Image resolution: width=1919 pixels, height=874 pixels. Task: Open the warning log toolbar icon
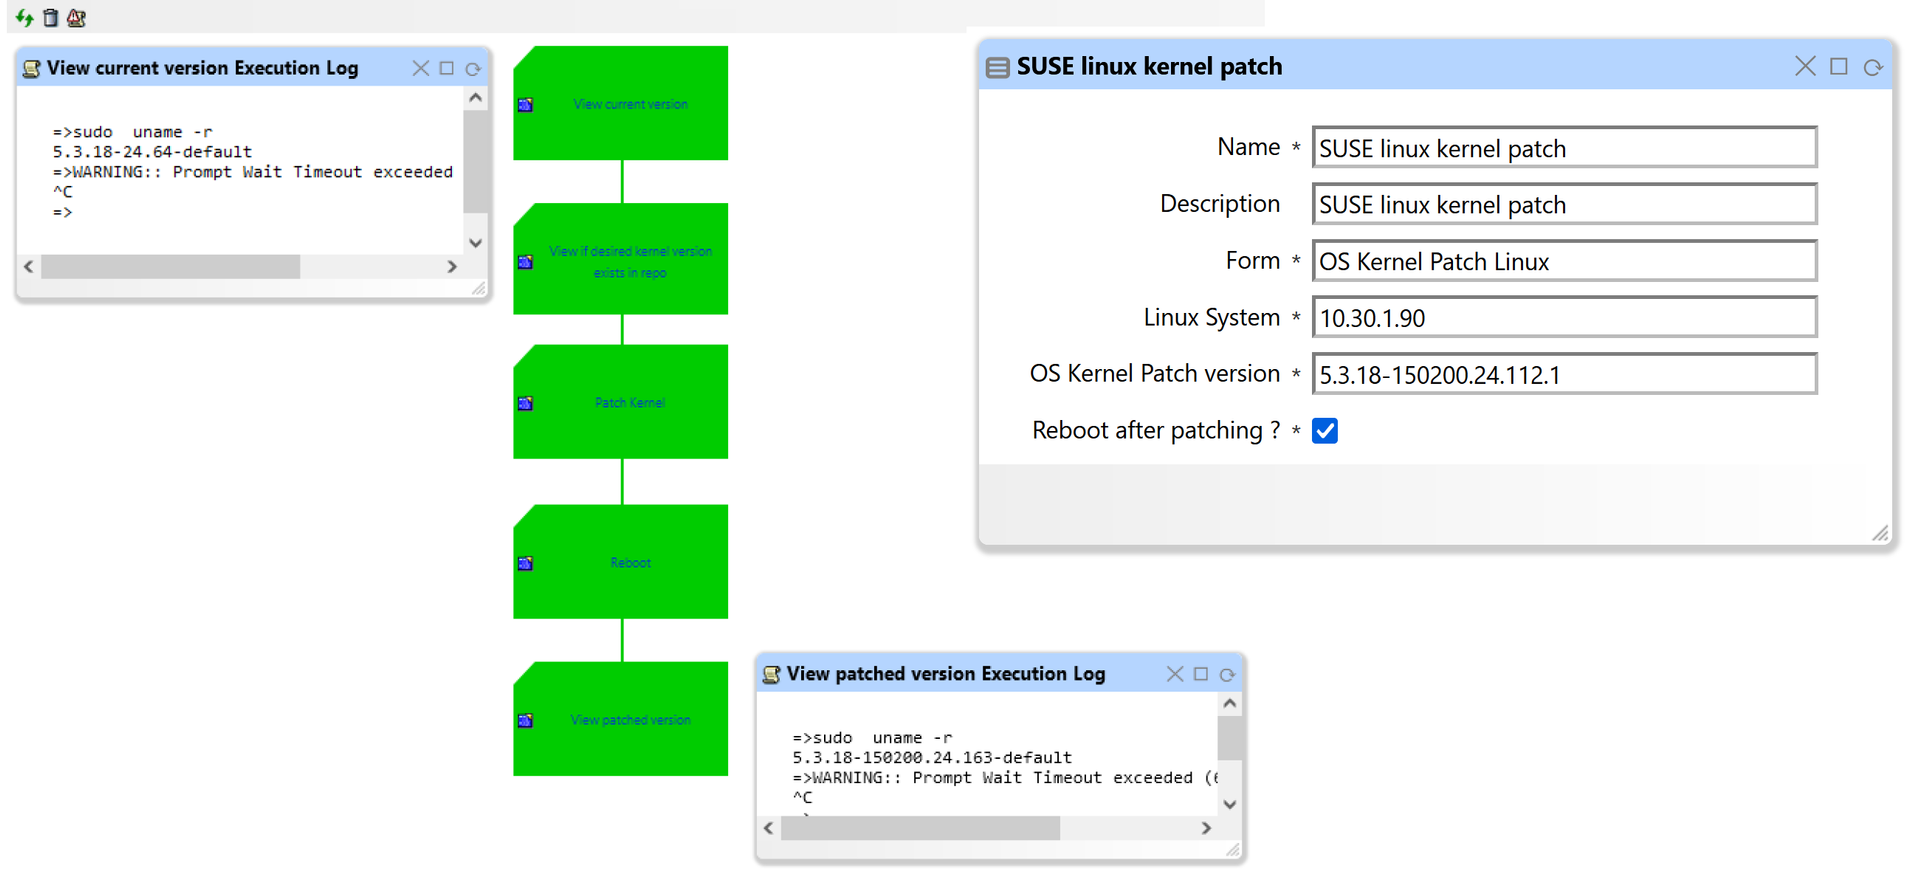point(76,17)
